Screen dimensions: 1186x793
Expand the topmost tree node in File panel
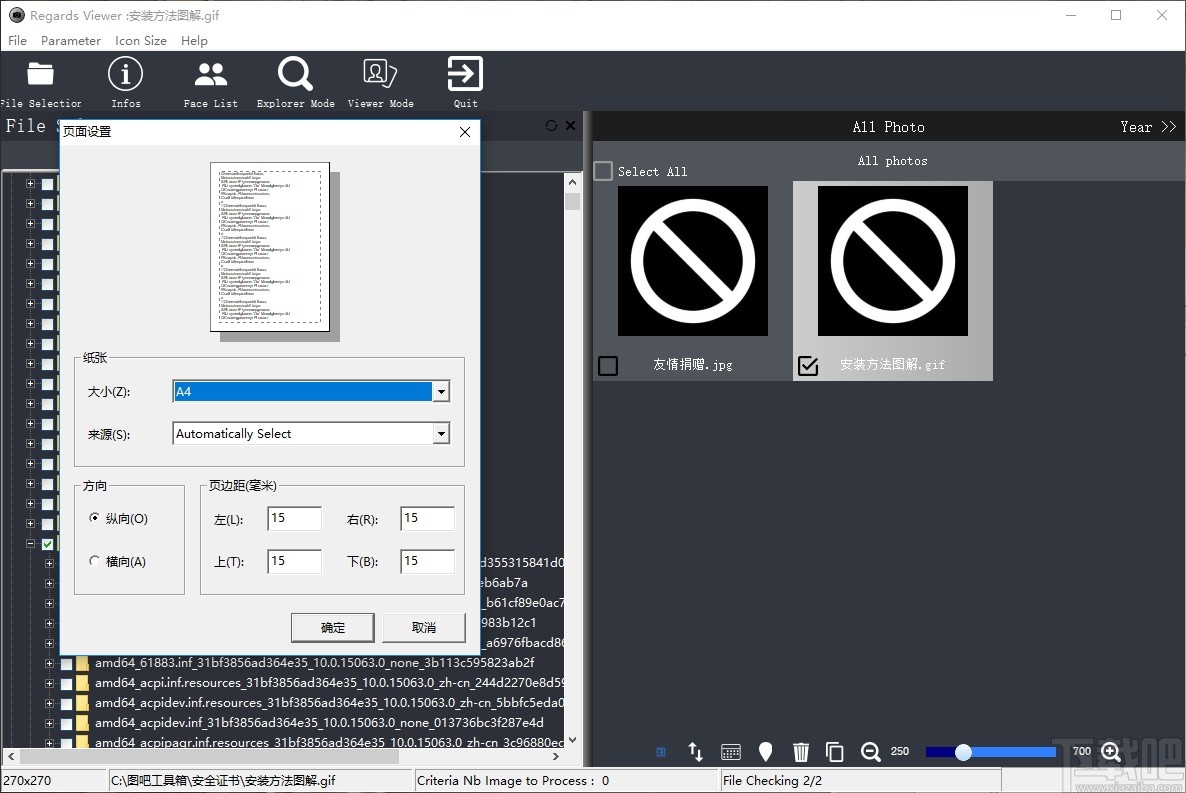[30, 183]
